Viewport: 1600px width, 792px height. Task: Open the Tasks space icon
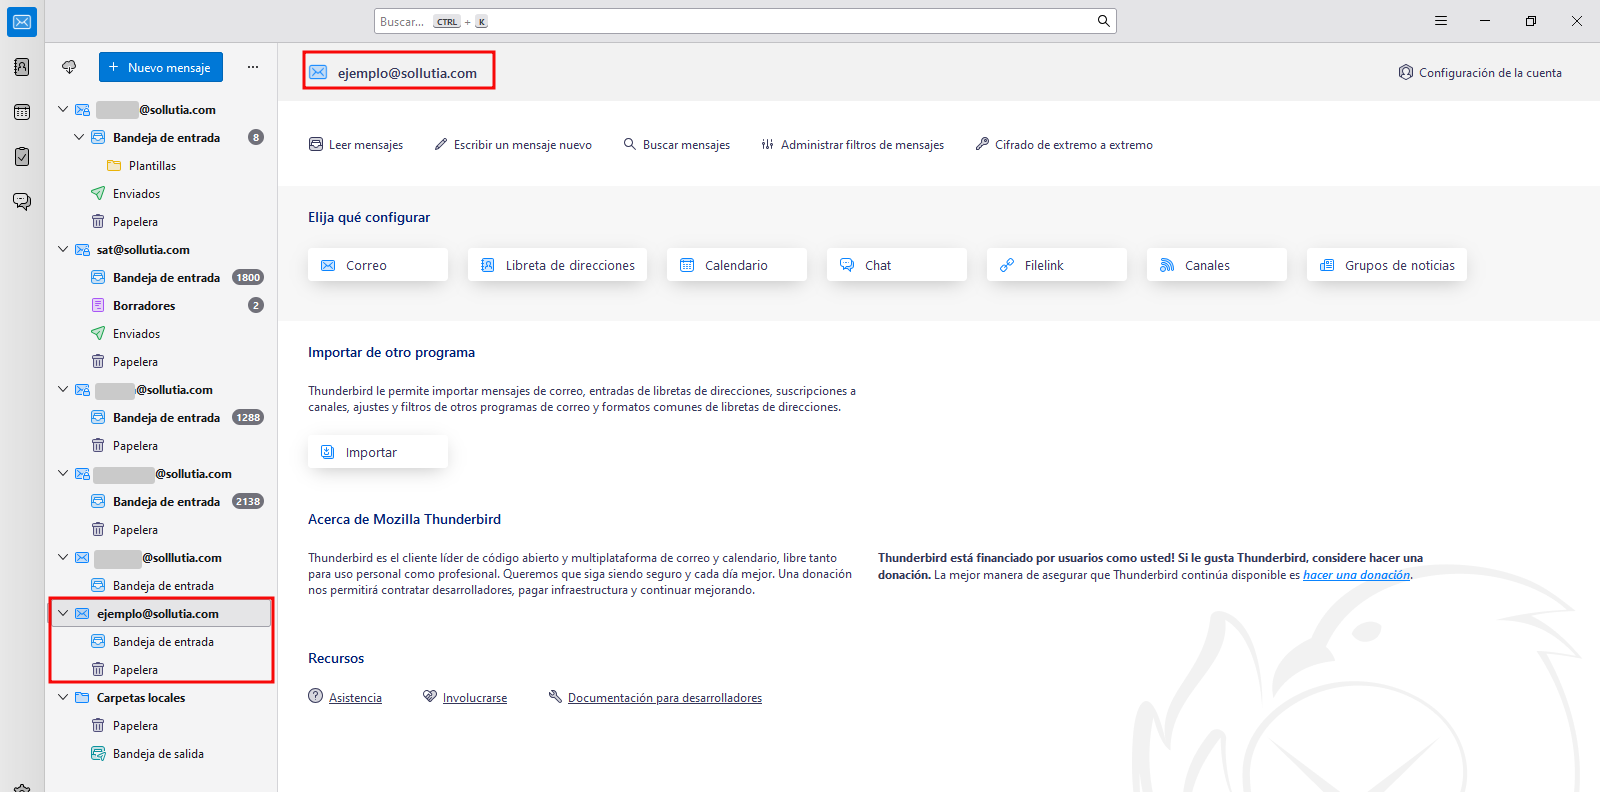pos(22,157)
